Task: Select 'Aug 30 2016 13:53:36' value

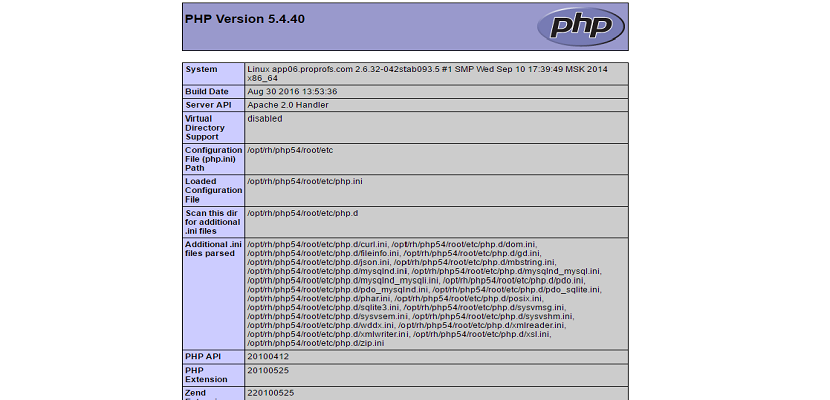Action: (x=292, y=92)
